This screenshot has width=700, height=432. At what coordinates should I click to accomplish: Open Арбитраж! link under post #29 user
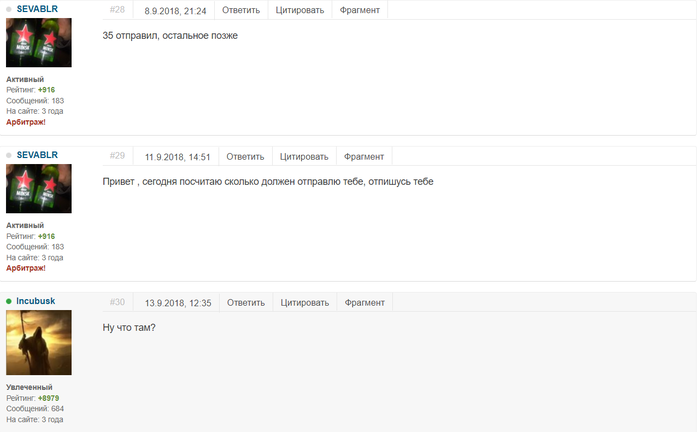(26, 268)
